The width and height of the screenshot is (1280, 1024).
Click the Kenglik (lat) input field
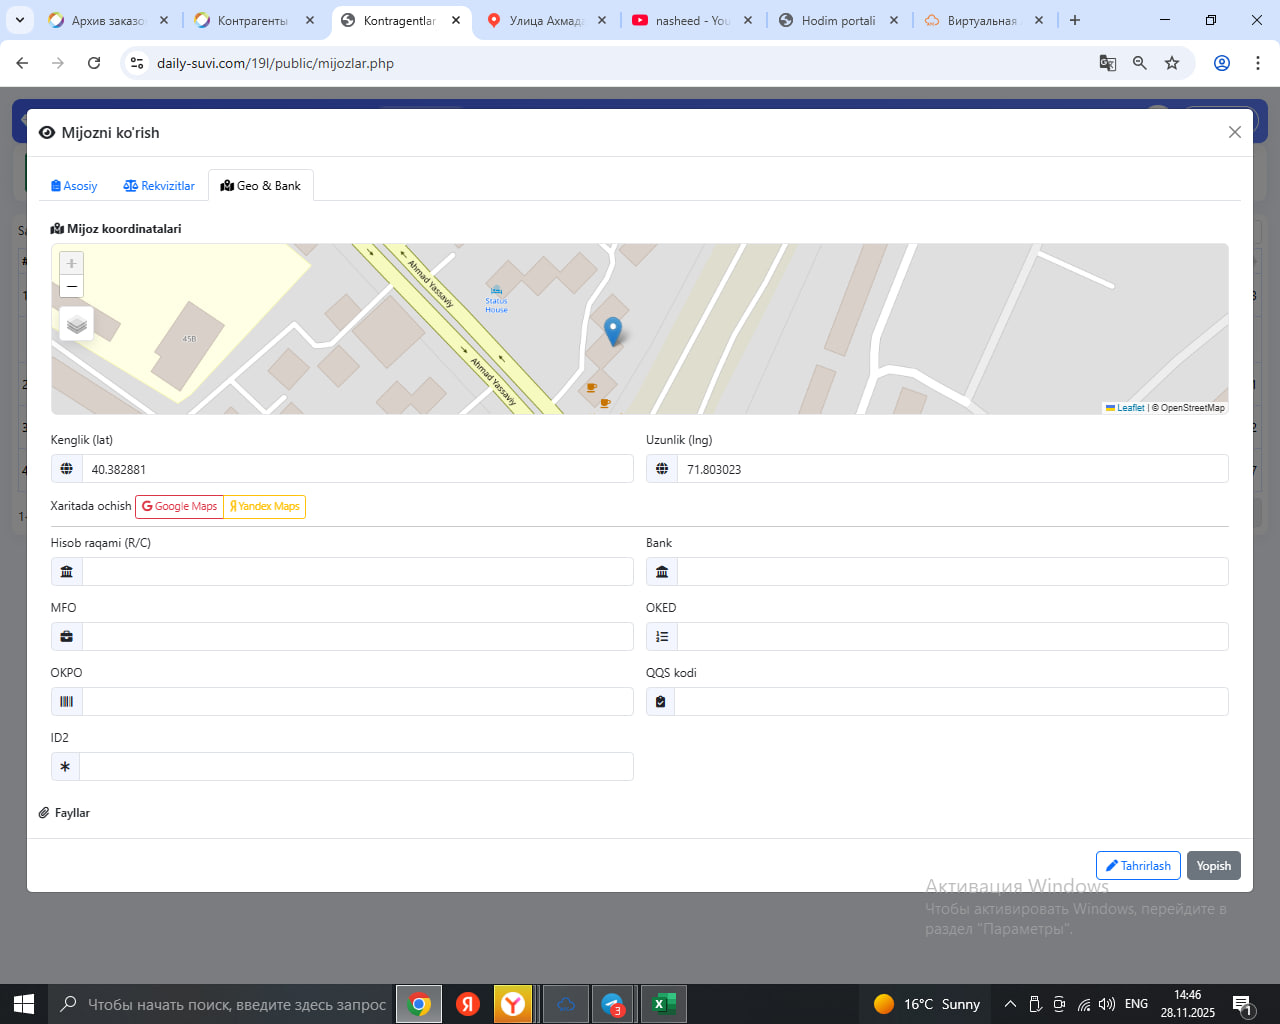point(357,469)
